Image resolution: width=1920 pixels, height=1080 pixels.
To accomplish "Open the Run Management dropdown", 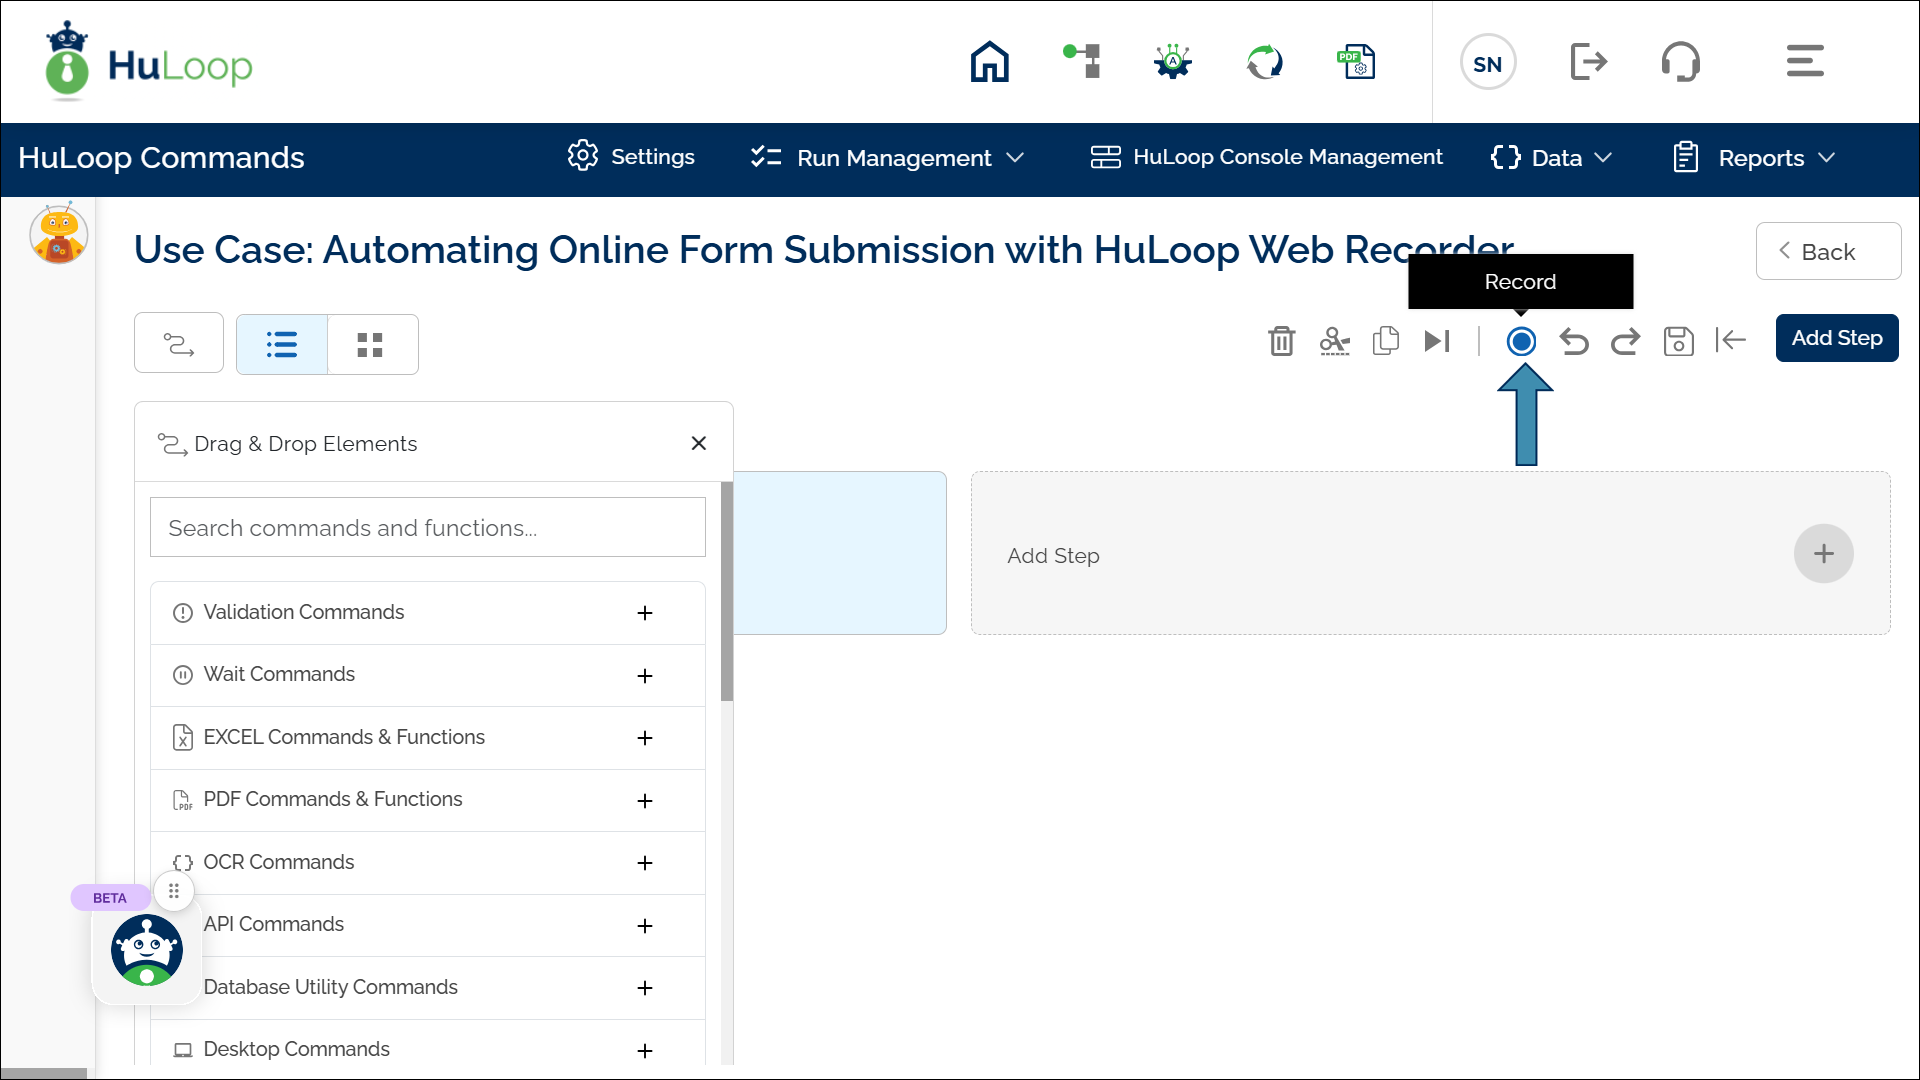I will 888,158.
